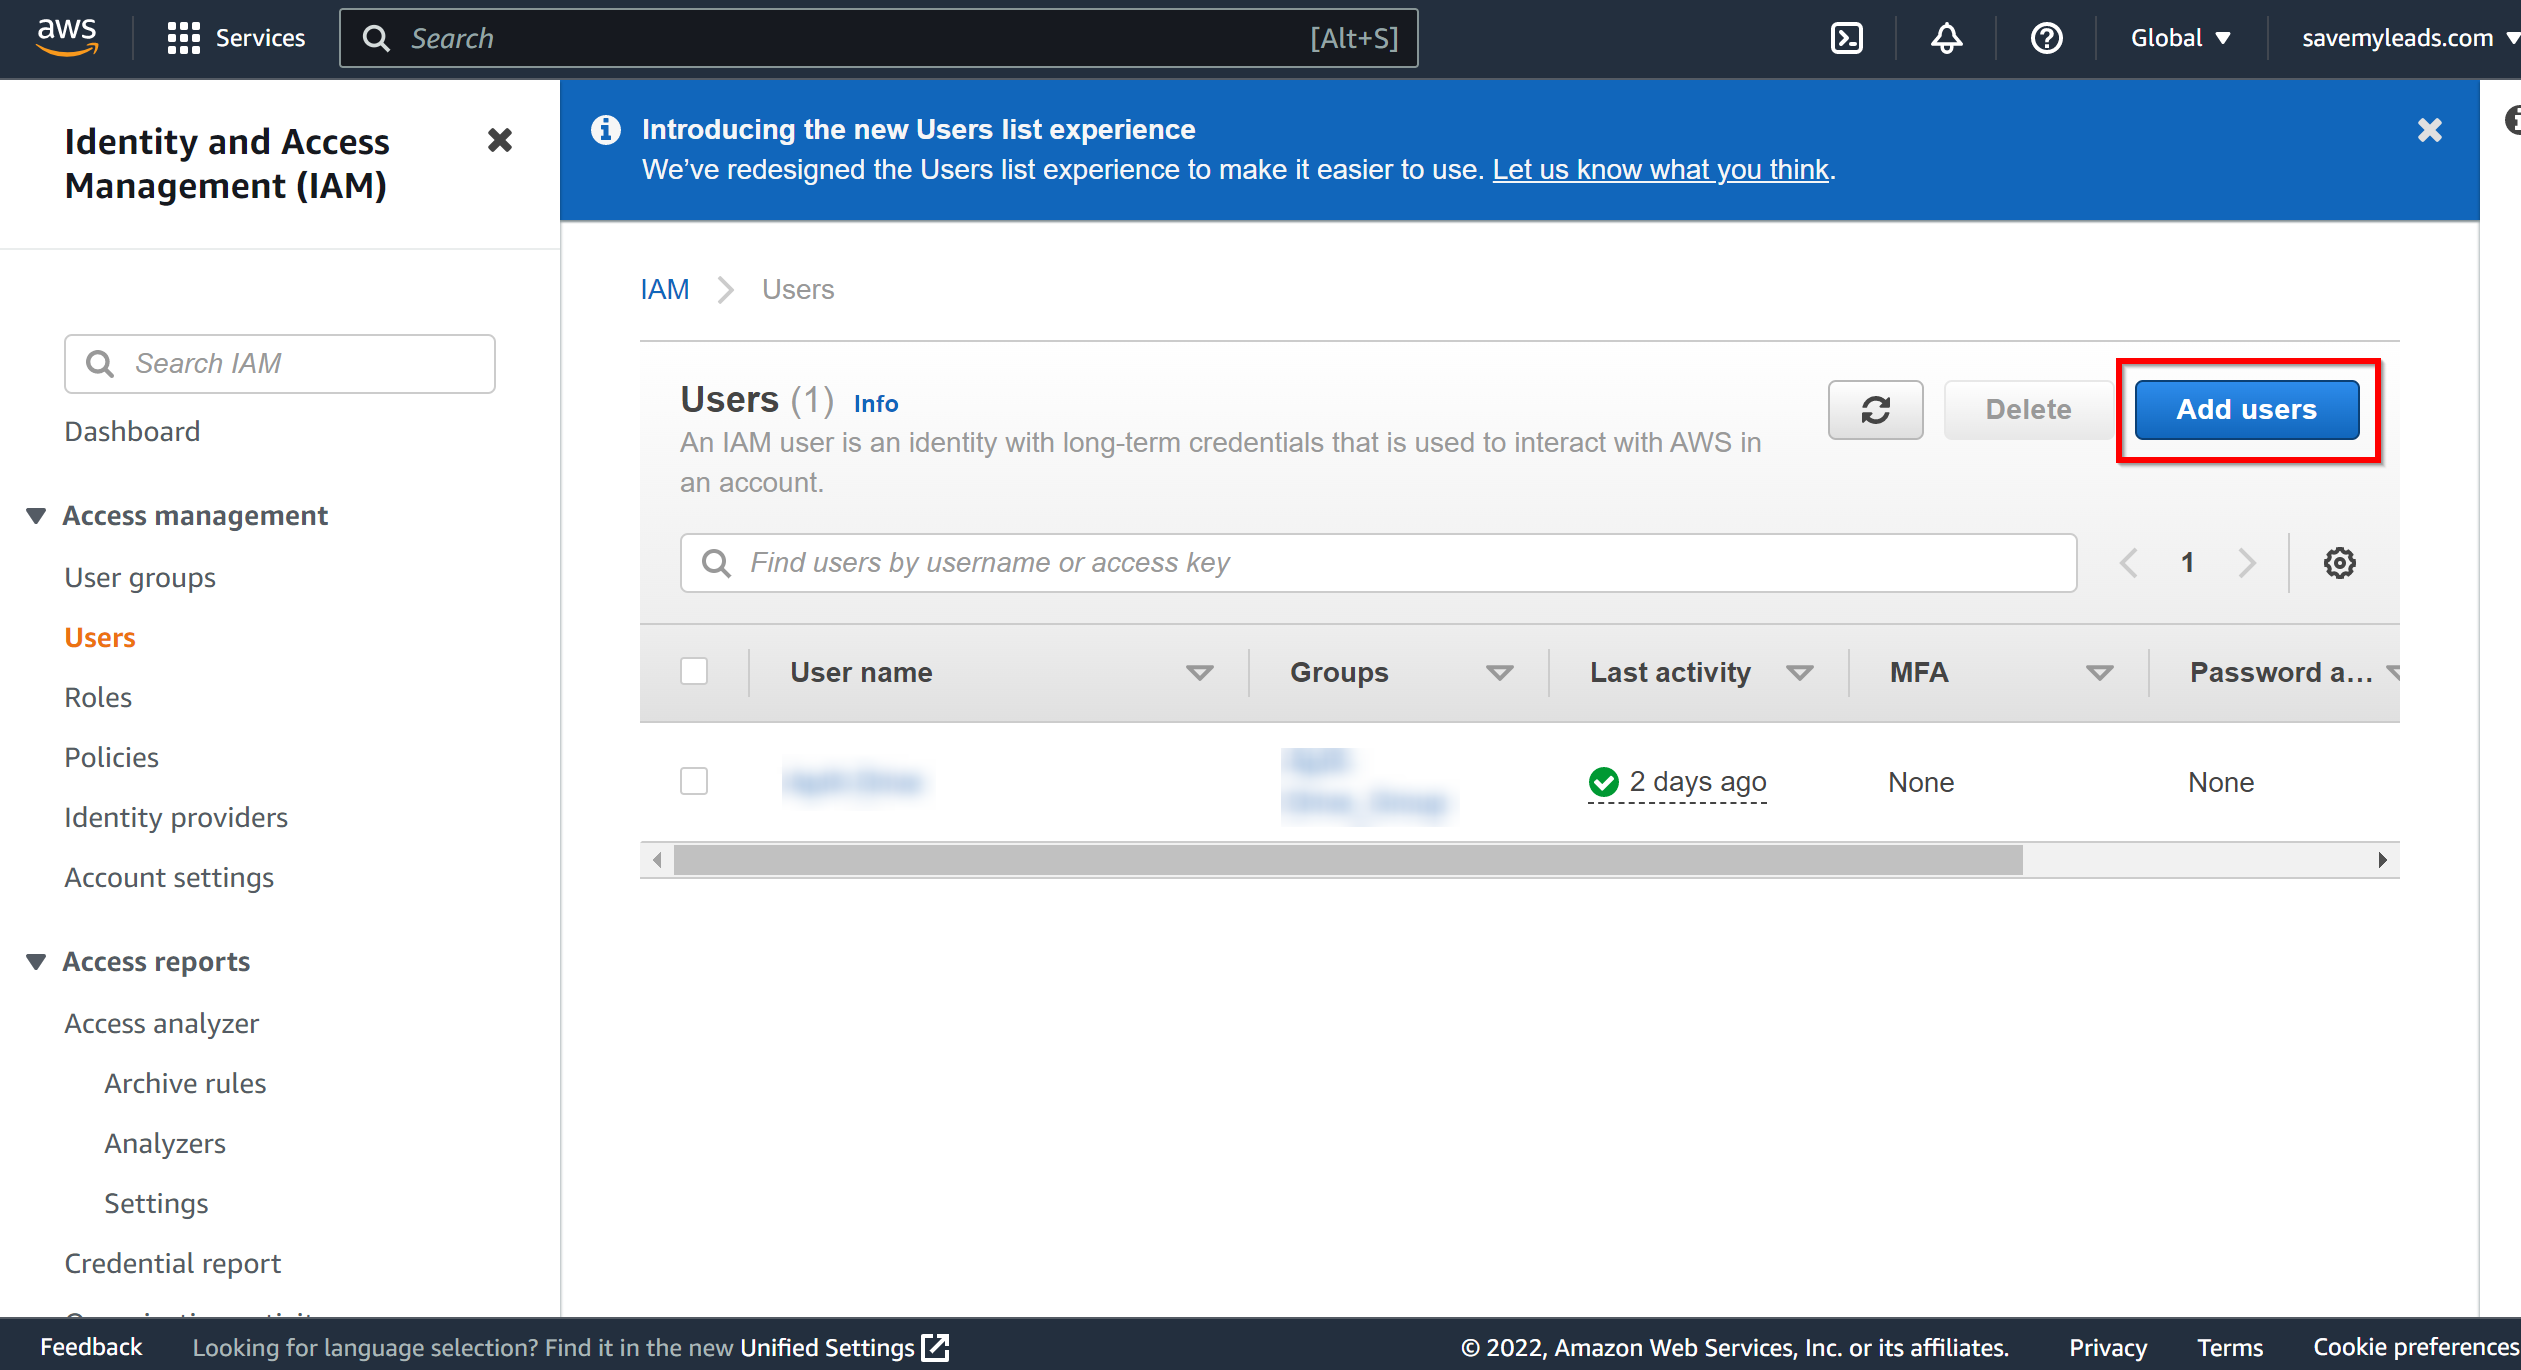Click the settings gear icon in users table

coord(2341,562)
